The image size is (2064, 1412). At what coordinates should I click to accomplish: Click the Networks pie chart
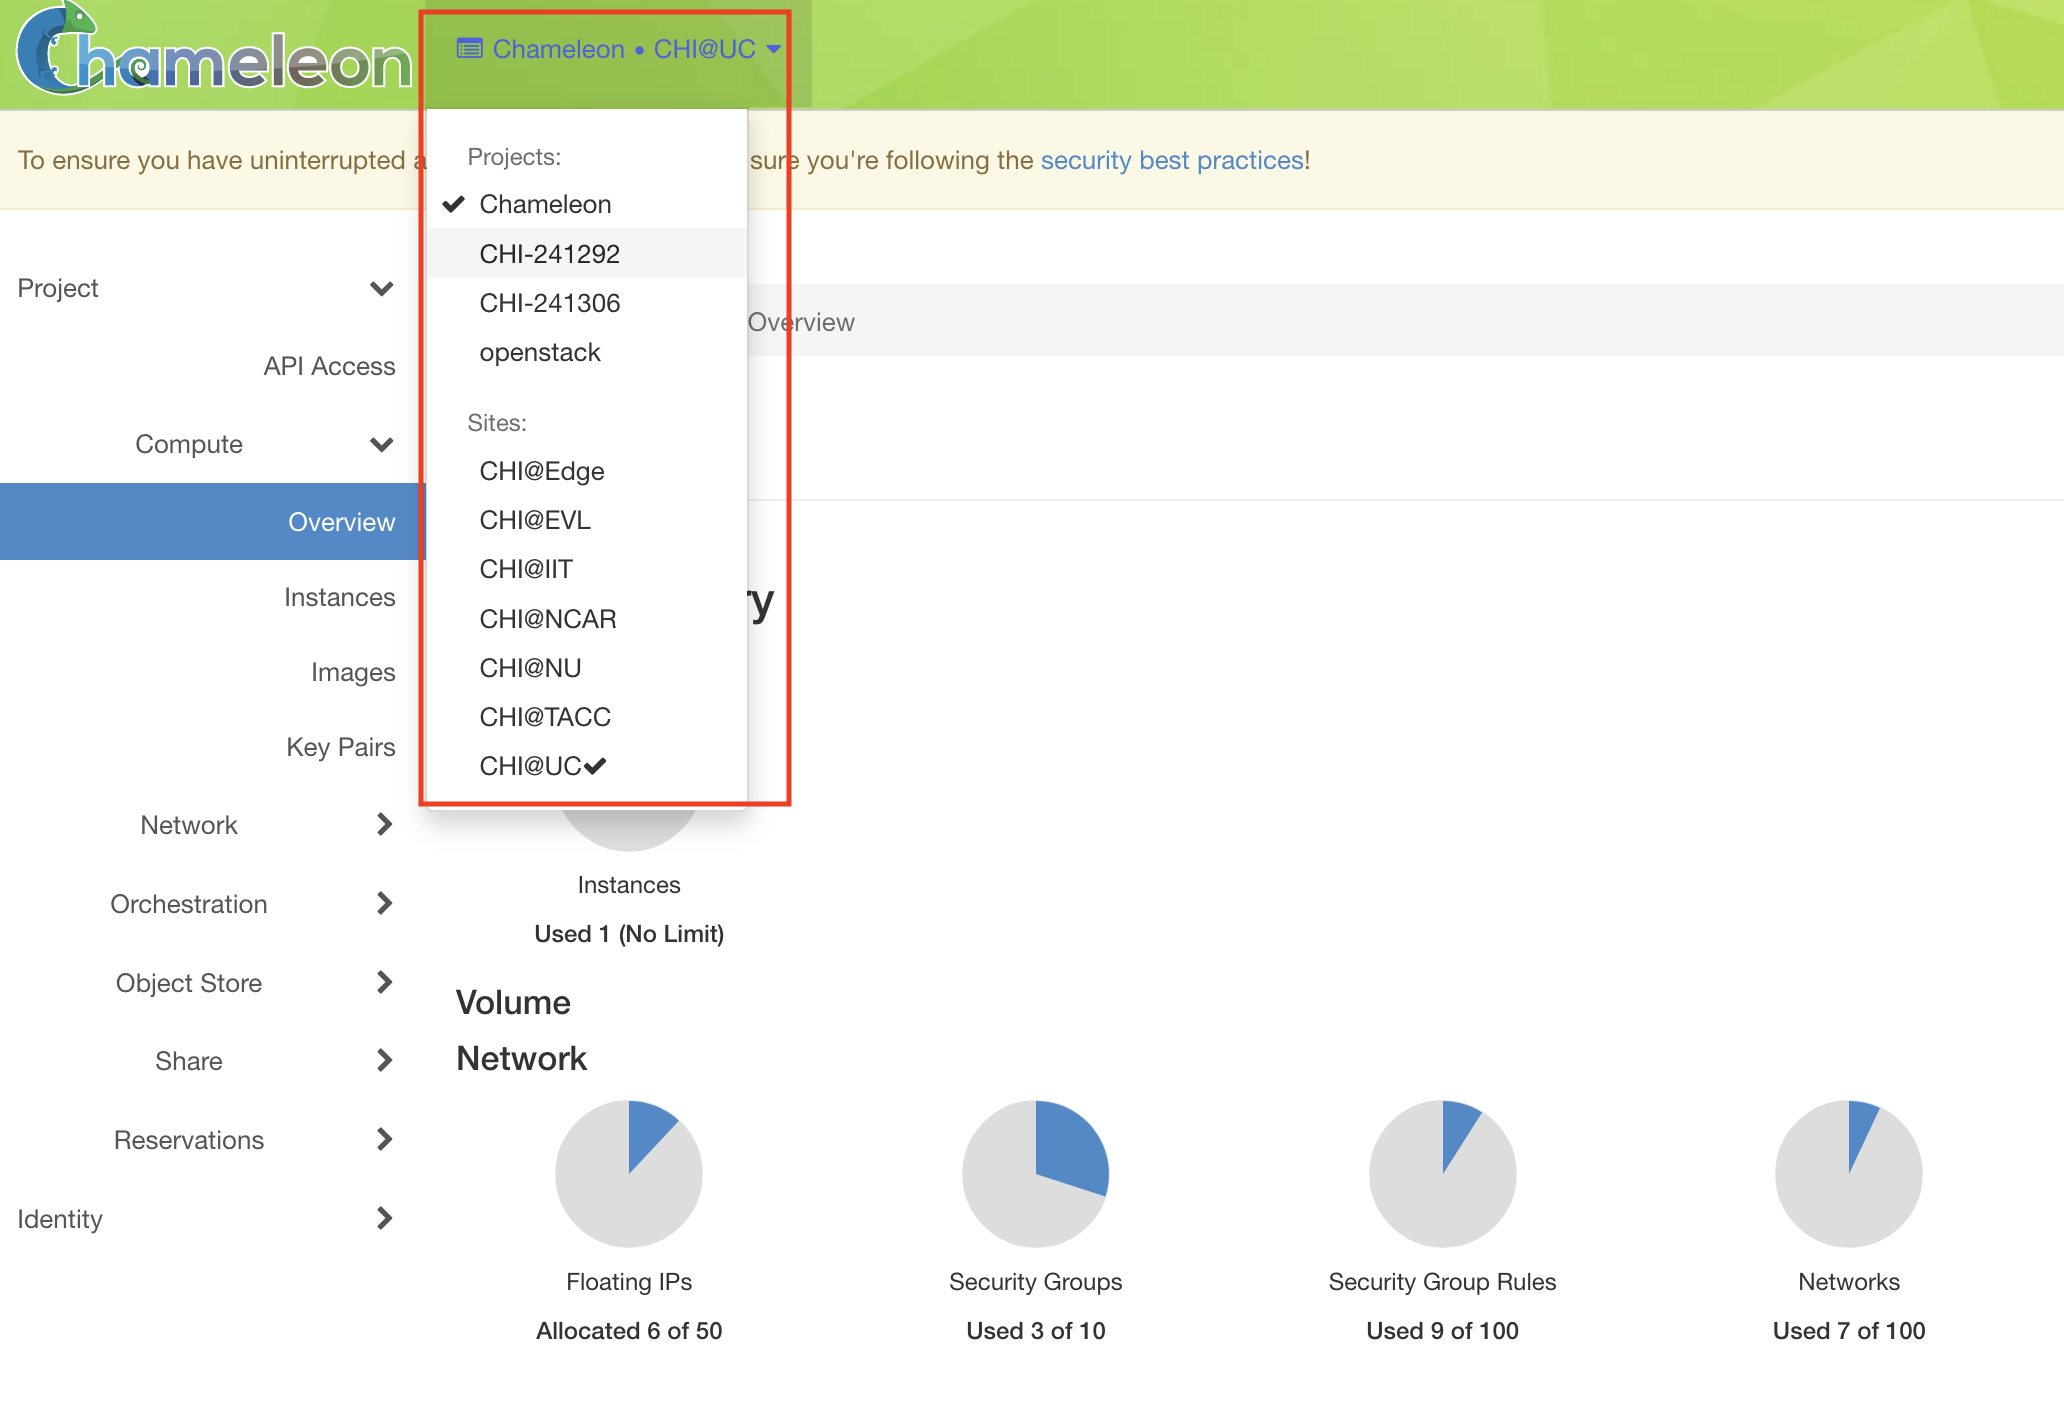(x=1849, y=1174)
